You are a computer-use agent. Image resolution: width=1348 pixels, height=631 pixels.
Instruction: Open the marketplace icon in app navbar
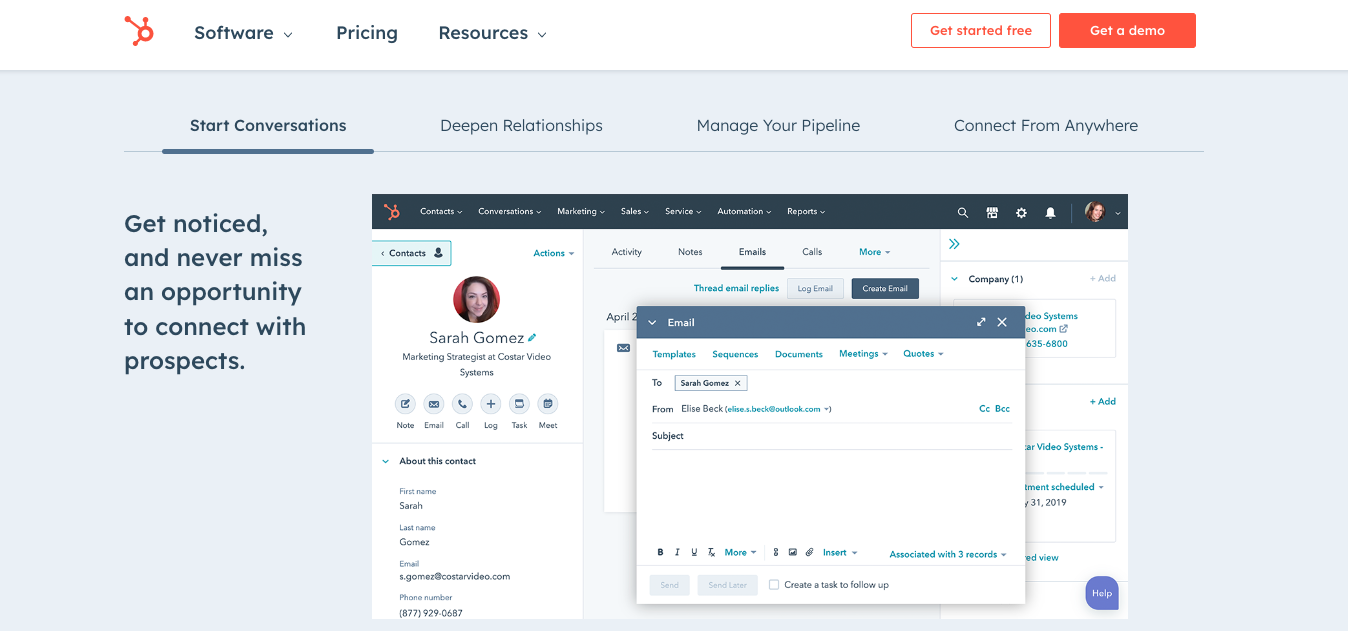click(x=992, y=213)
